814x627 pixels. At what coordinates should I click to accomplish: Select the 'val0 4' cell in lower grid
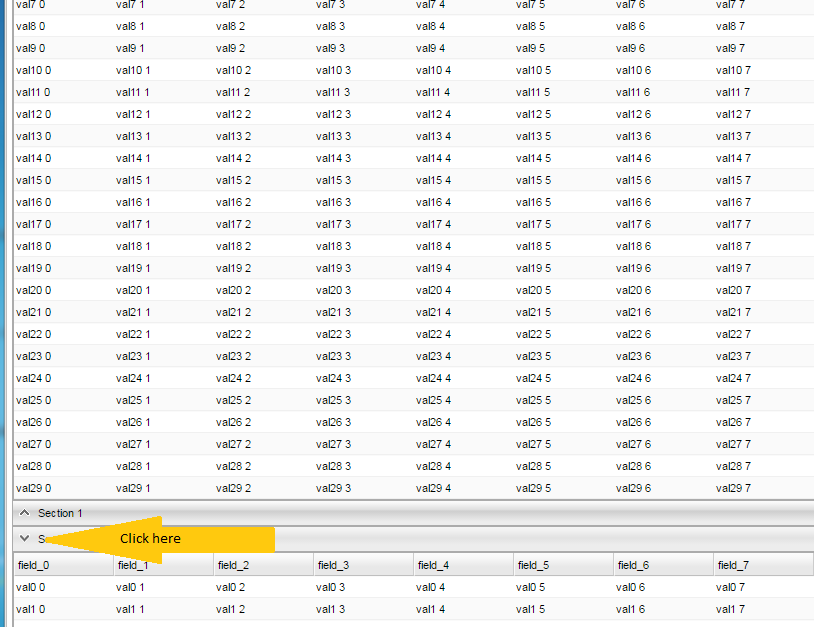pyautogui.click(x=433, y=587)
